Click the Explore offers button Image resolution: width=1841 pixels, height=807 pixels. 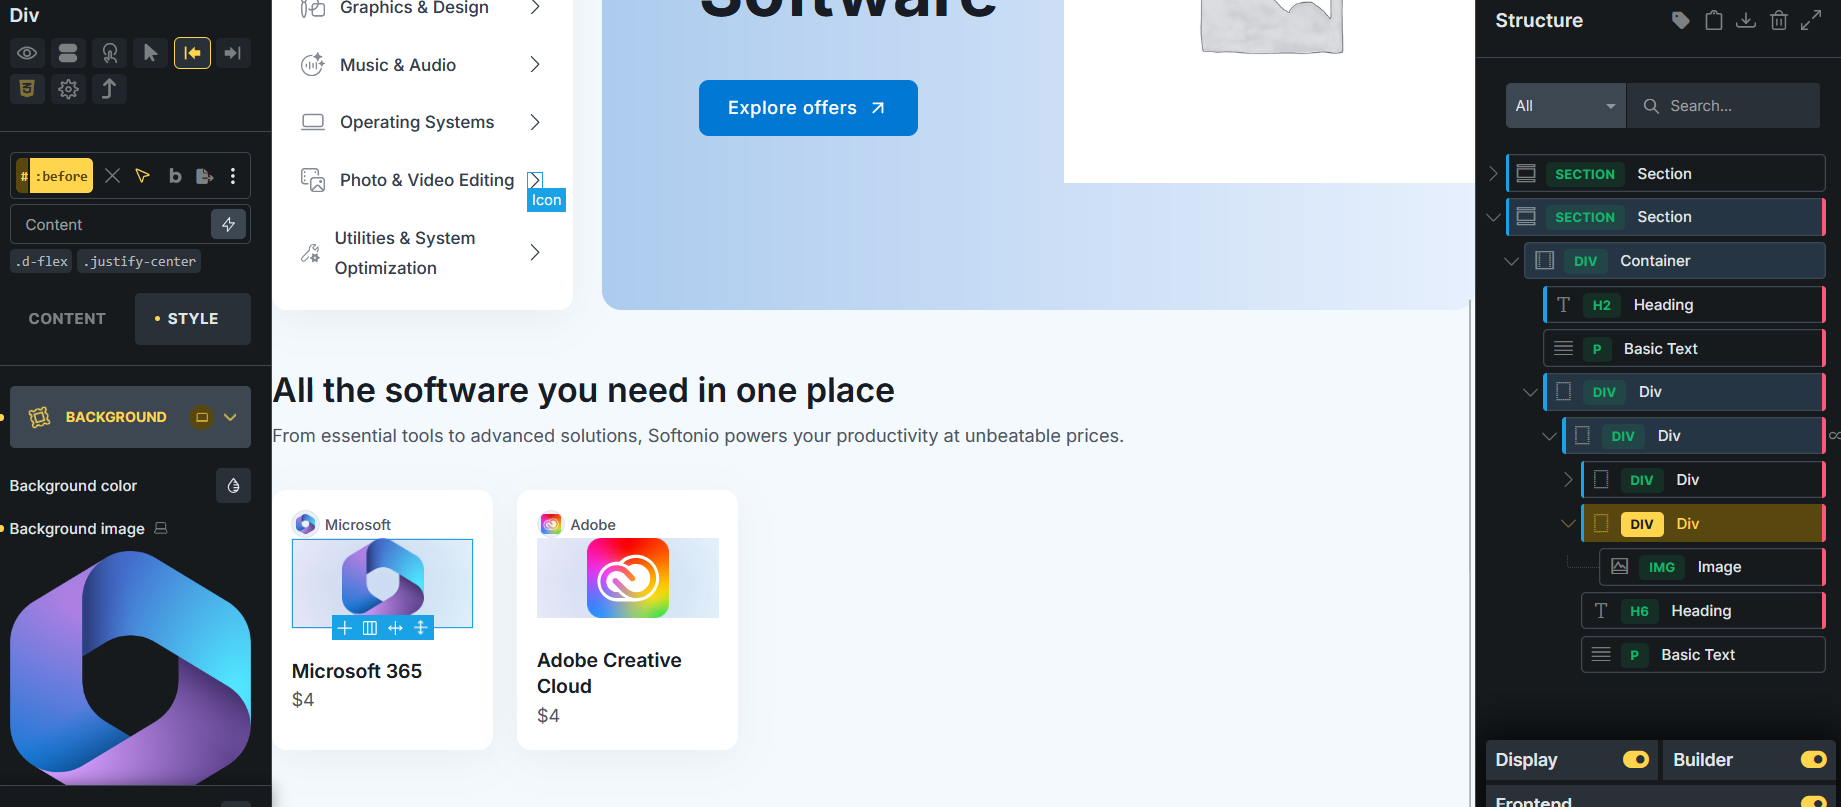coord(808,108)
